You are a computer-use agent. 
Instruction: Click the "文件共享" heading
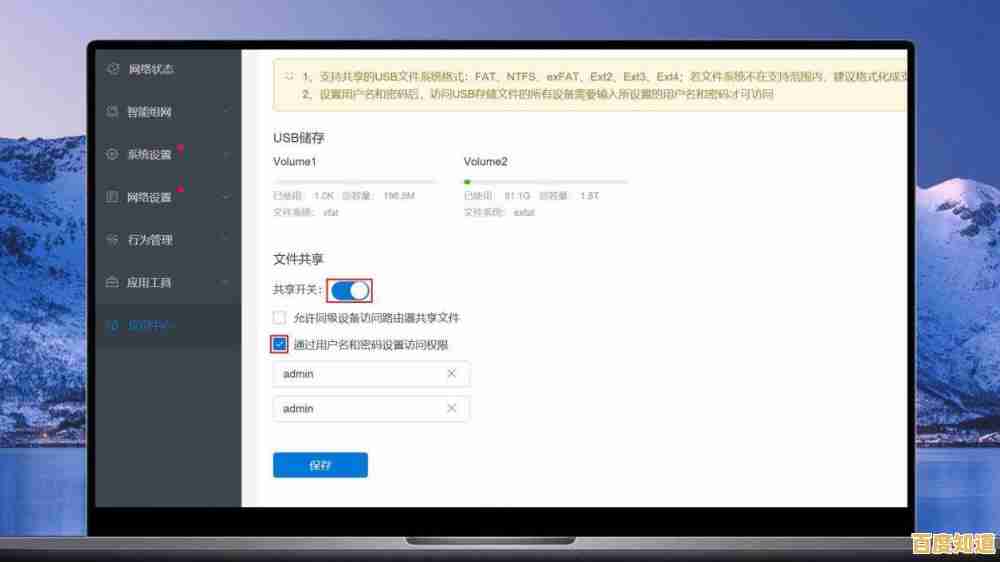coord(298,259)
